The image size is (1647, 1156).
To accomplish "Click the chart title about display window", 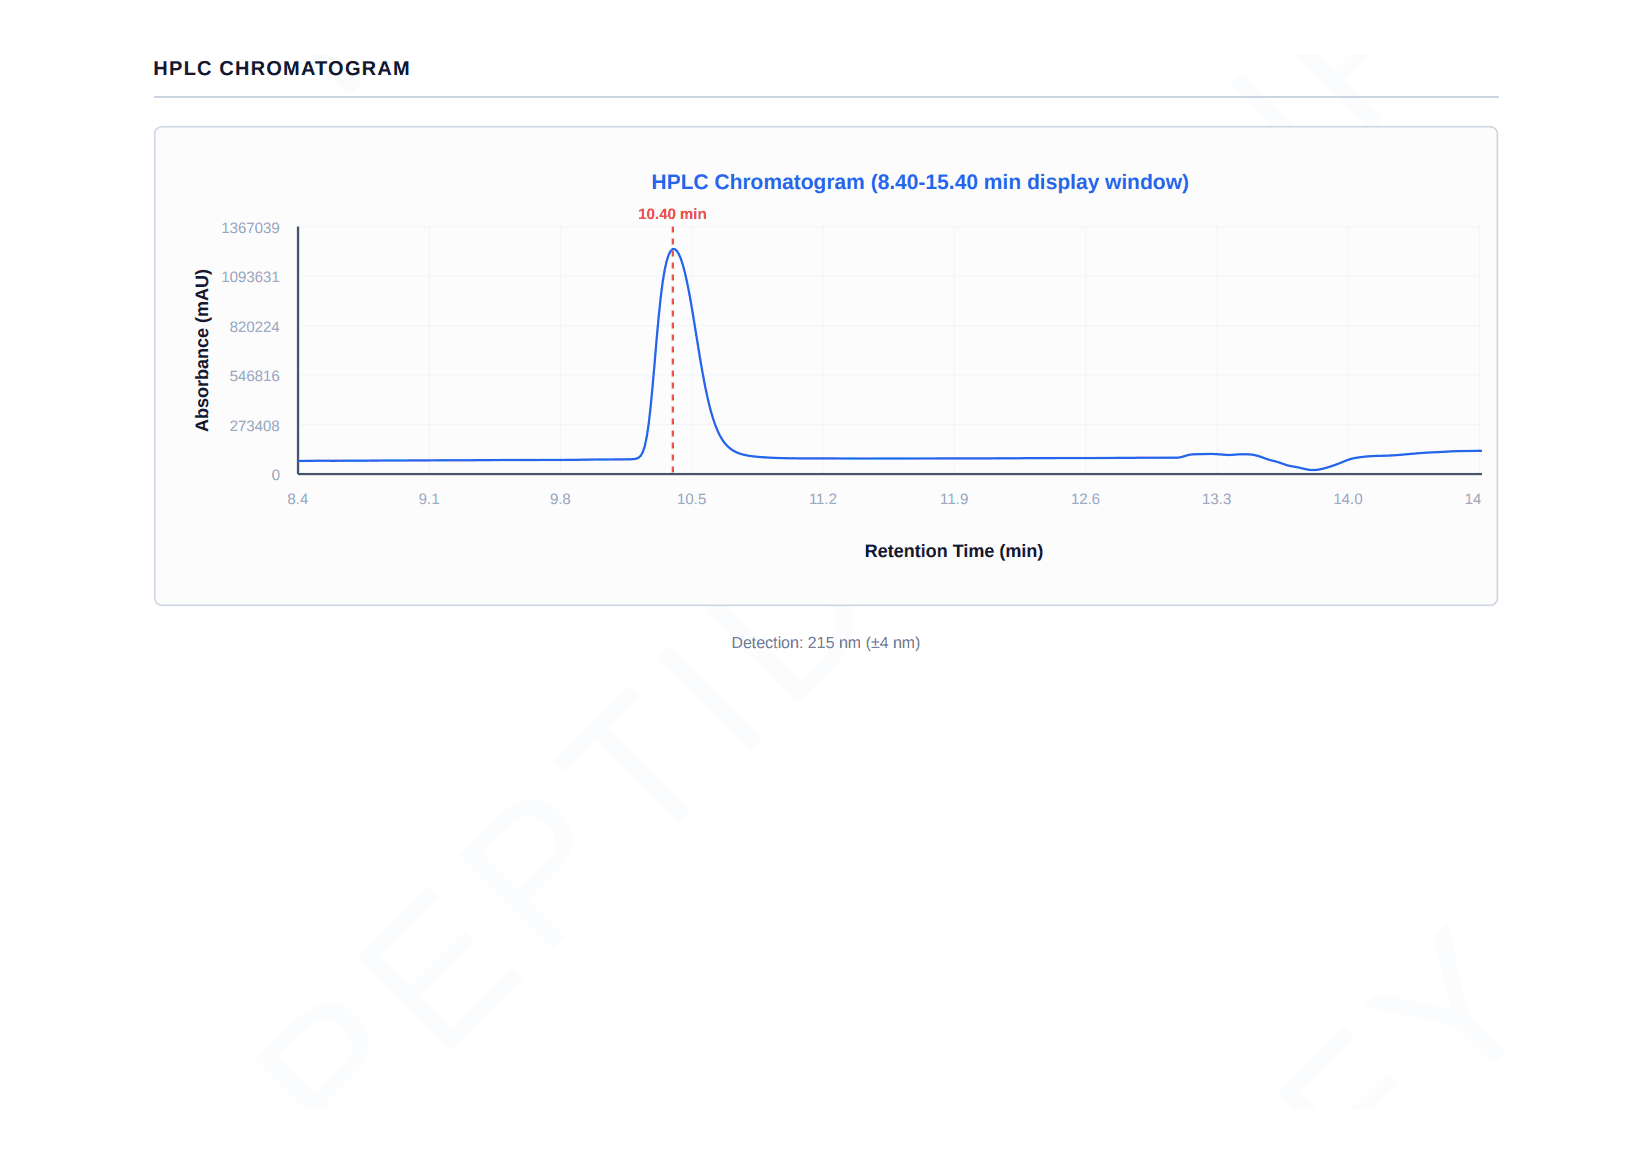I will click(x=919, y=182).
